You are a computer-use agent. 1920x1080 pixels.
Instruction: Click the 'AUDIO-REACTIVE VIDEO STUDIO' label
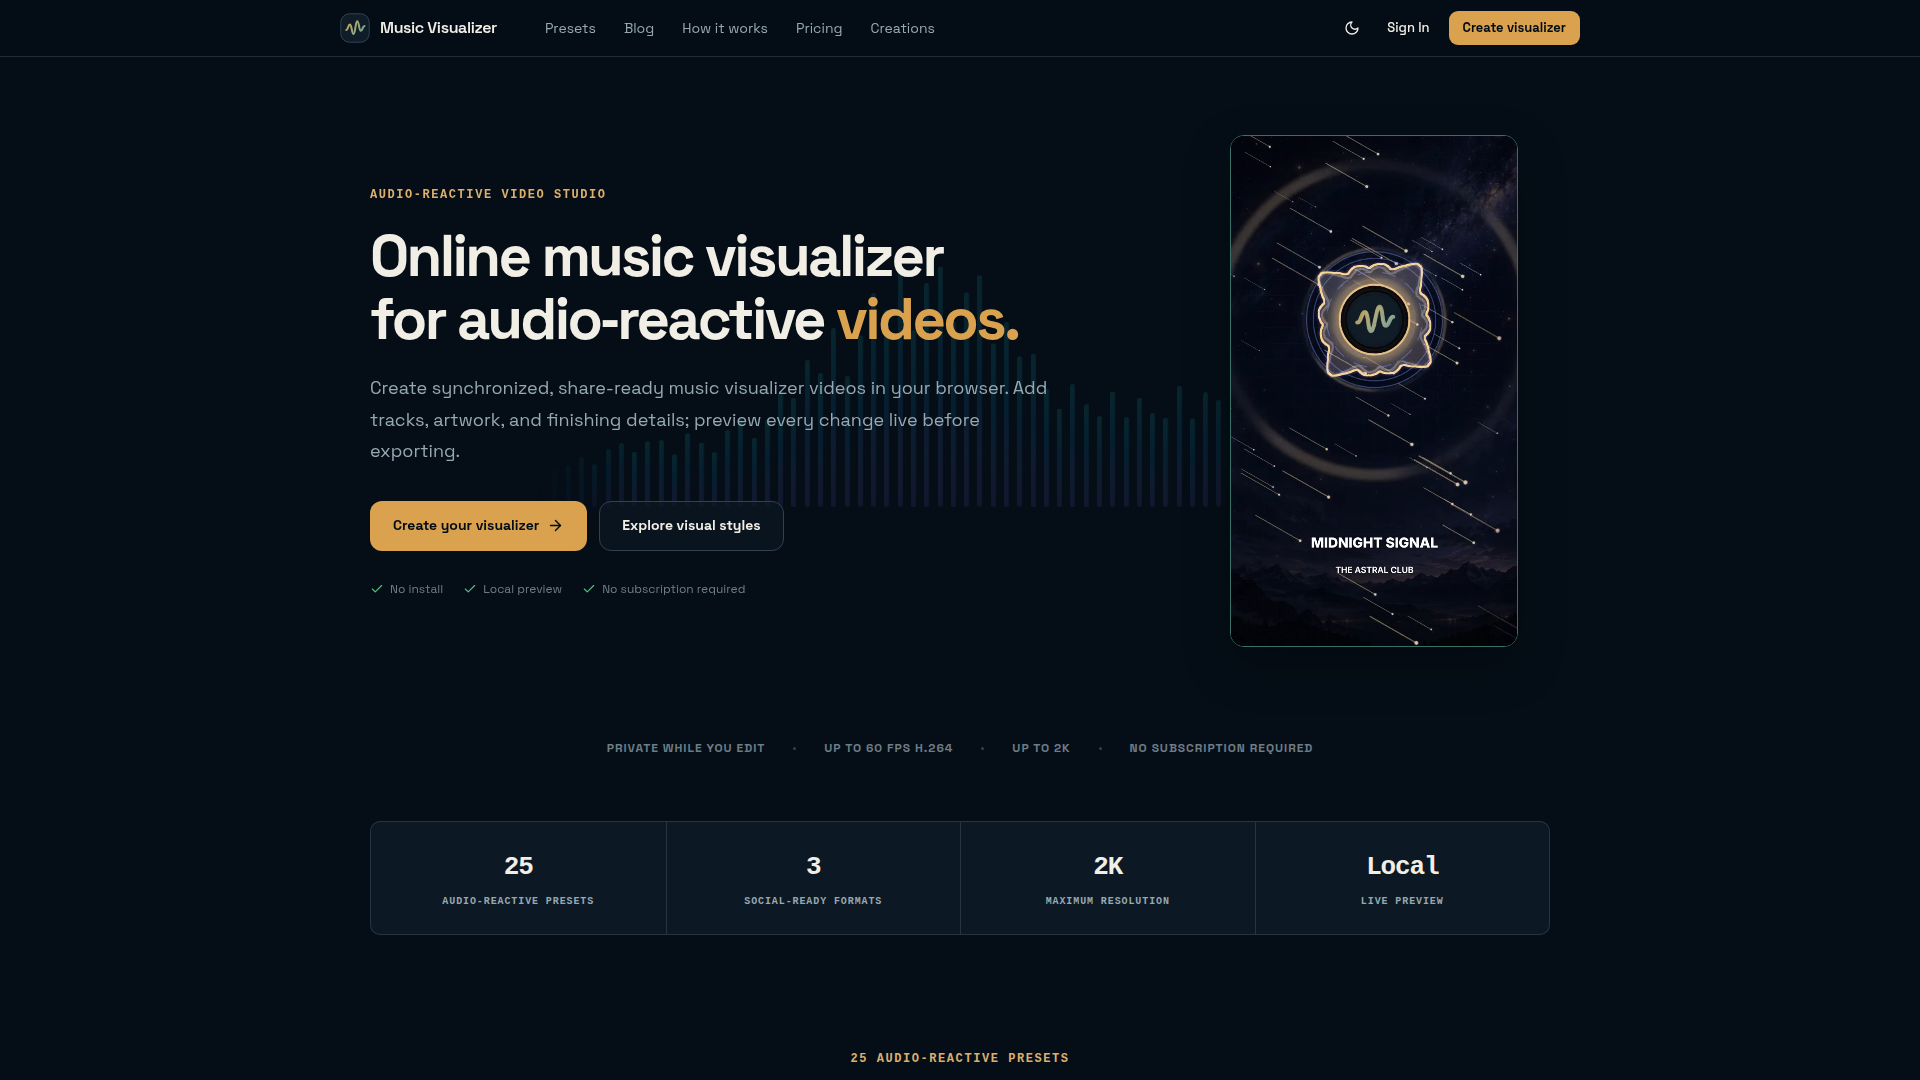[x=488, y=194]
